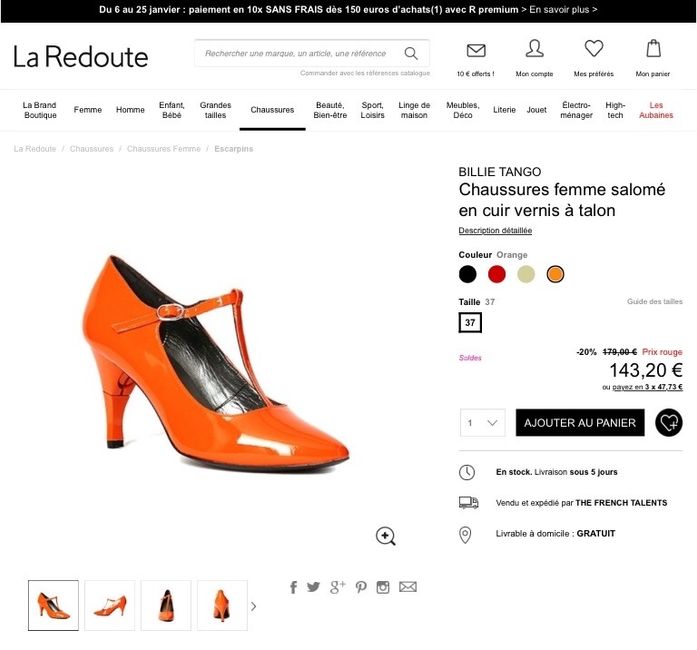Image resolution: width=697 pixels, height=650 pixels.
Task: Click the search magnifier icon
Action: [x=411, y=53]
